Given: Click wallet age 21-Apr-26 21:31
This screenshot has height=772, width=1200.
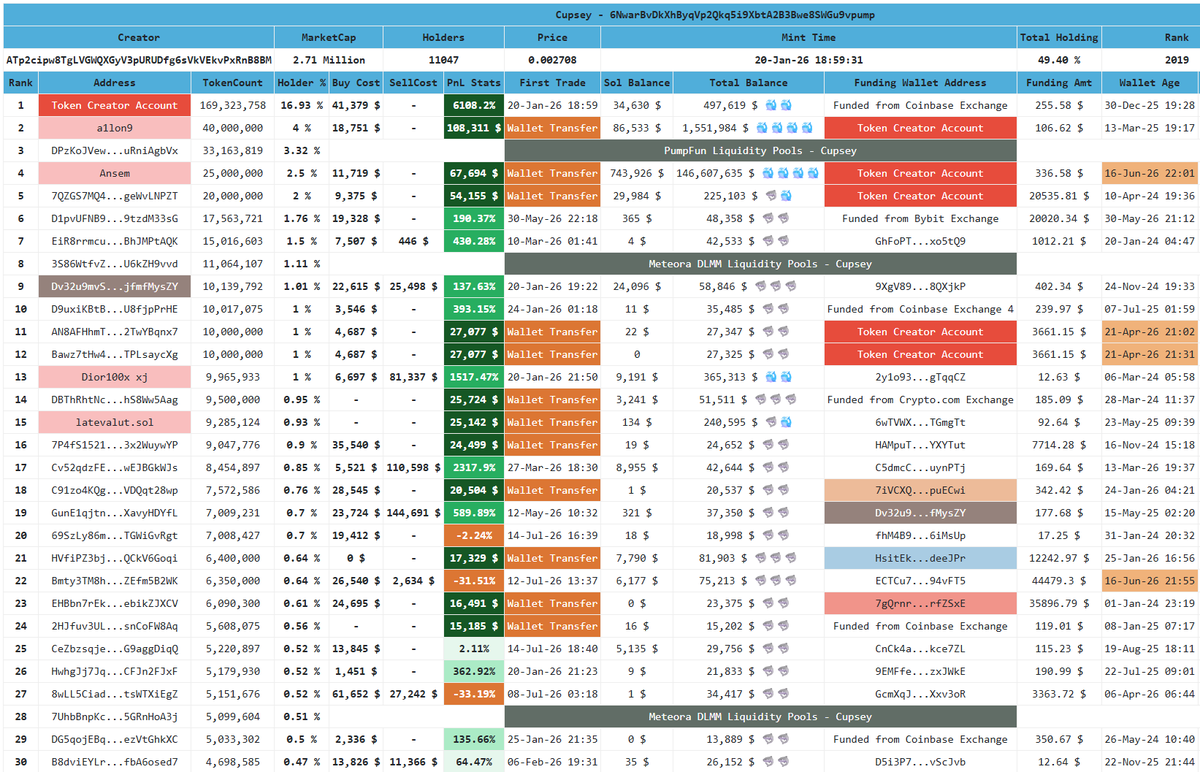Looking at the screenshot, I should point(1150,354).
